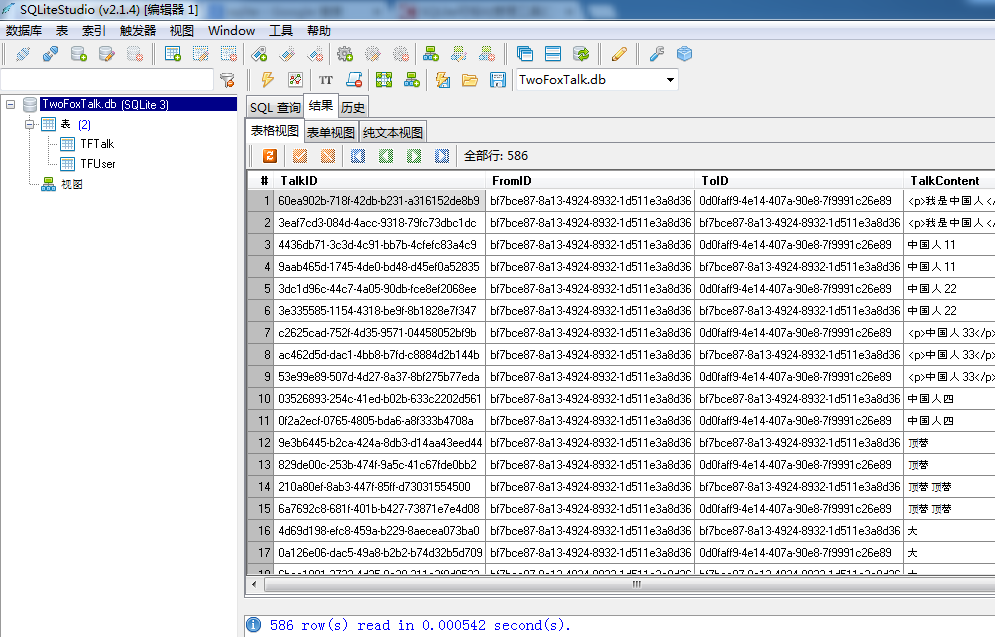This screenshot has width=995, height=637.
Task: Go to first page of results
Action: tap(358, 156)
